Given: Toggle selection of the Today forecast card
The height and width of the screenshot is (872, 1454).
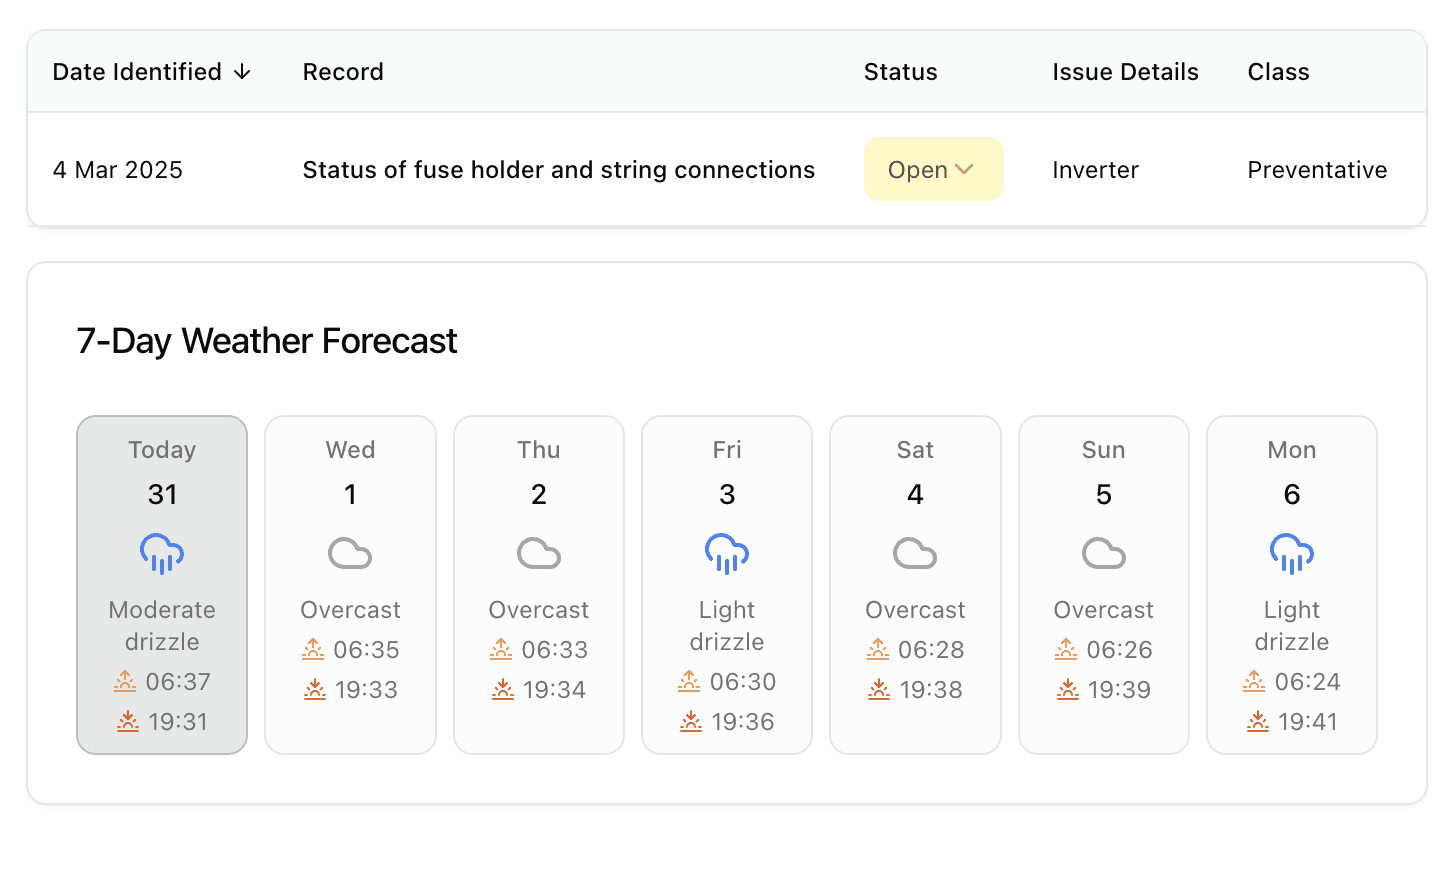Looking at the screenshot, I should tap(161, 584).
